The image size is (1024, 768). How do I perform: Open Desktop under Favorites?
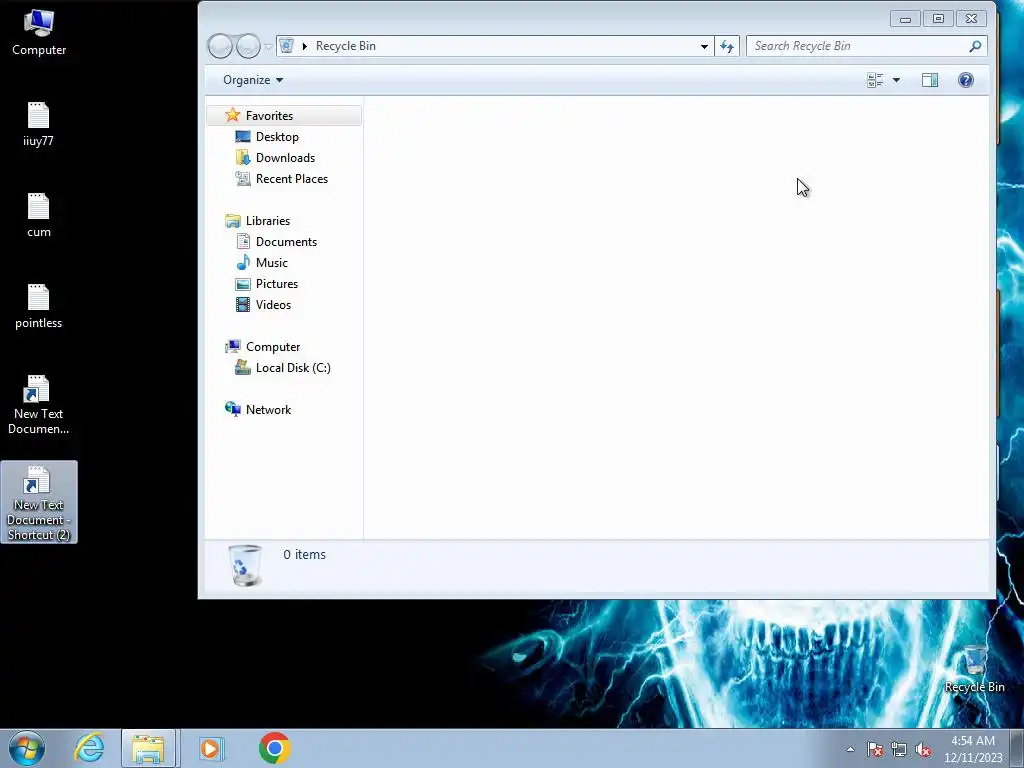[x=277, y=136]
